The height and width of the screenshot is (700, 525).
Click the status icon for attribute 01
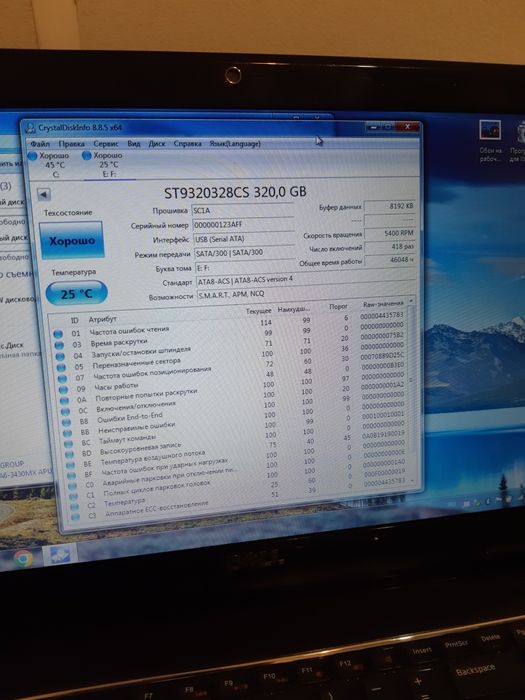click(58, 334)
